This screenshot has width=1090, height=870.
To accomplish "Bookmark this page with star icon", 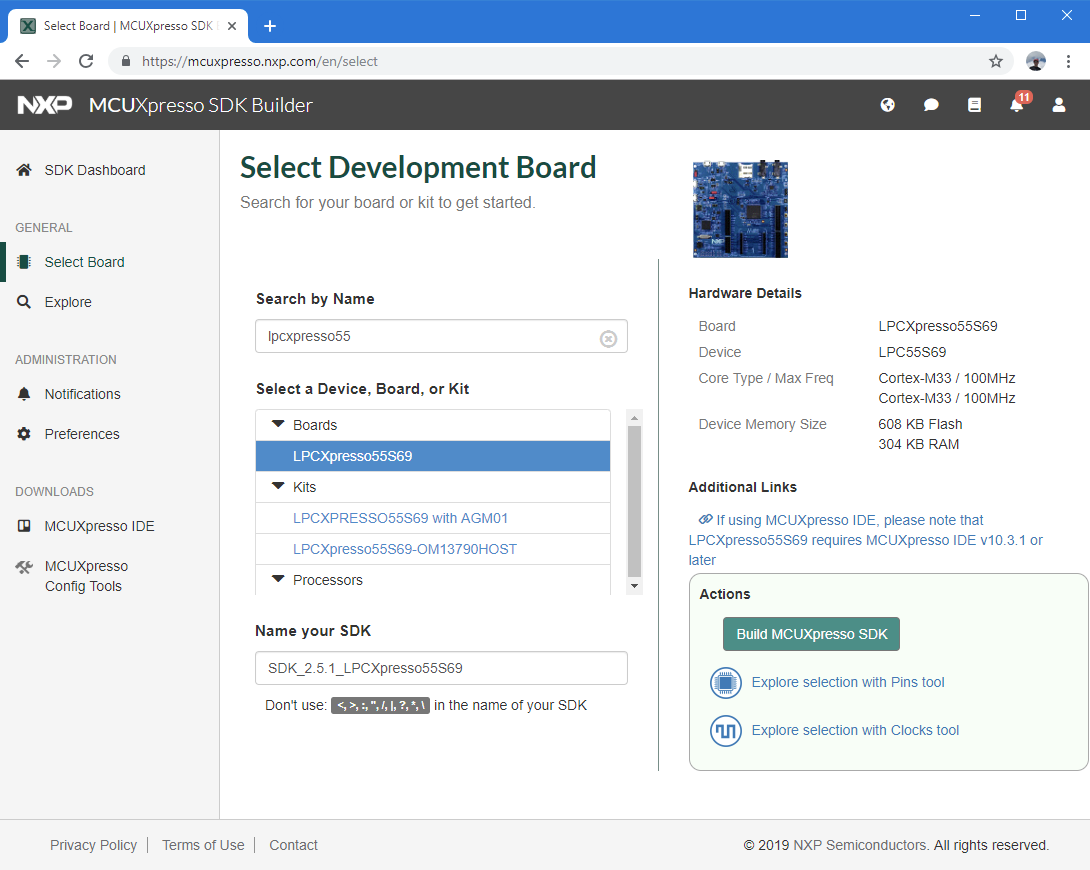I will click(996, 61).
